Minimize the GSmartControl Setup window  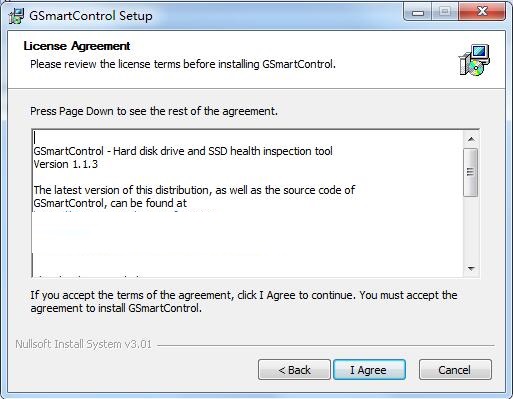(x=417, y=13)
